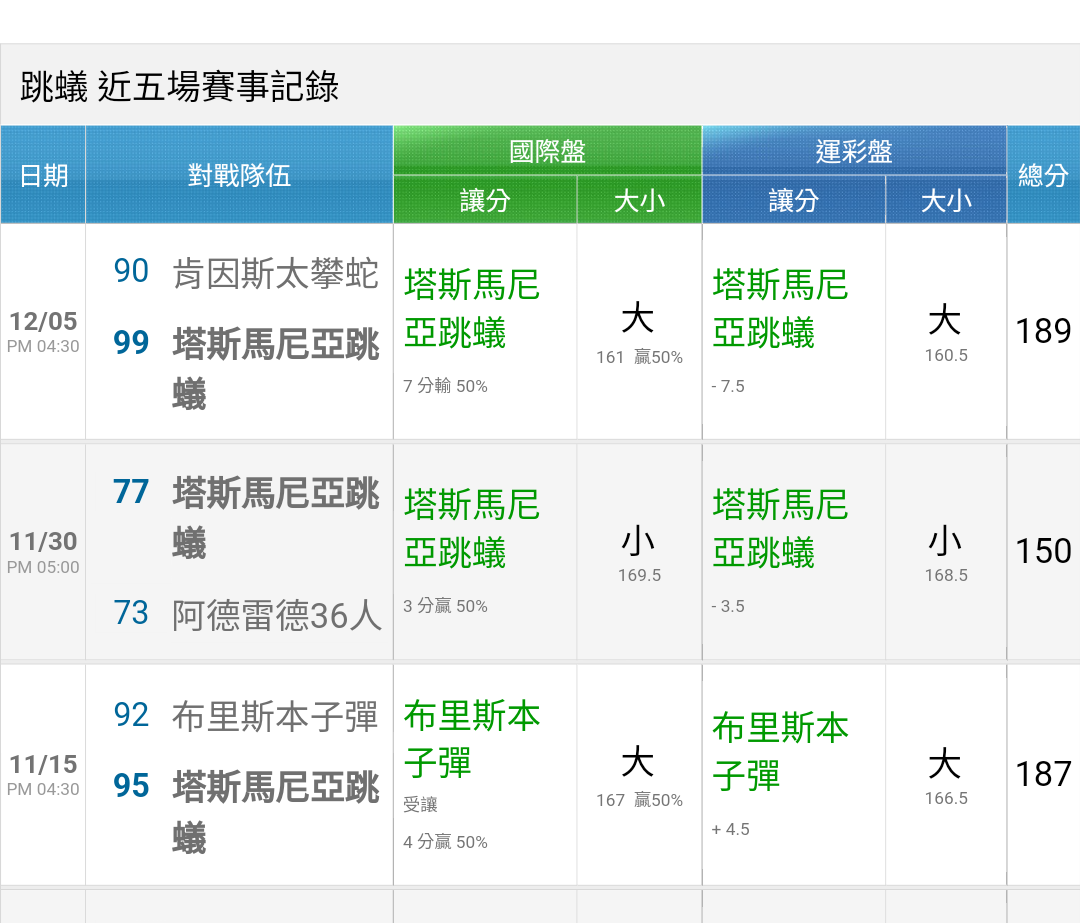Click team 阿德雷德36人

[276, 615]
